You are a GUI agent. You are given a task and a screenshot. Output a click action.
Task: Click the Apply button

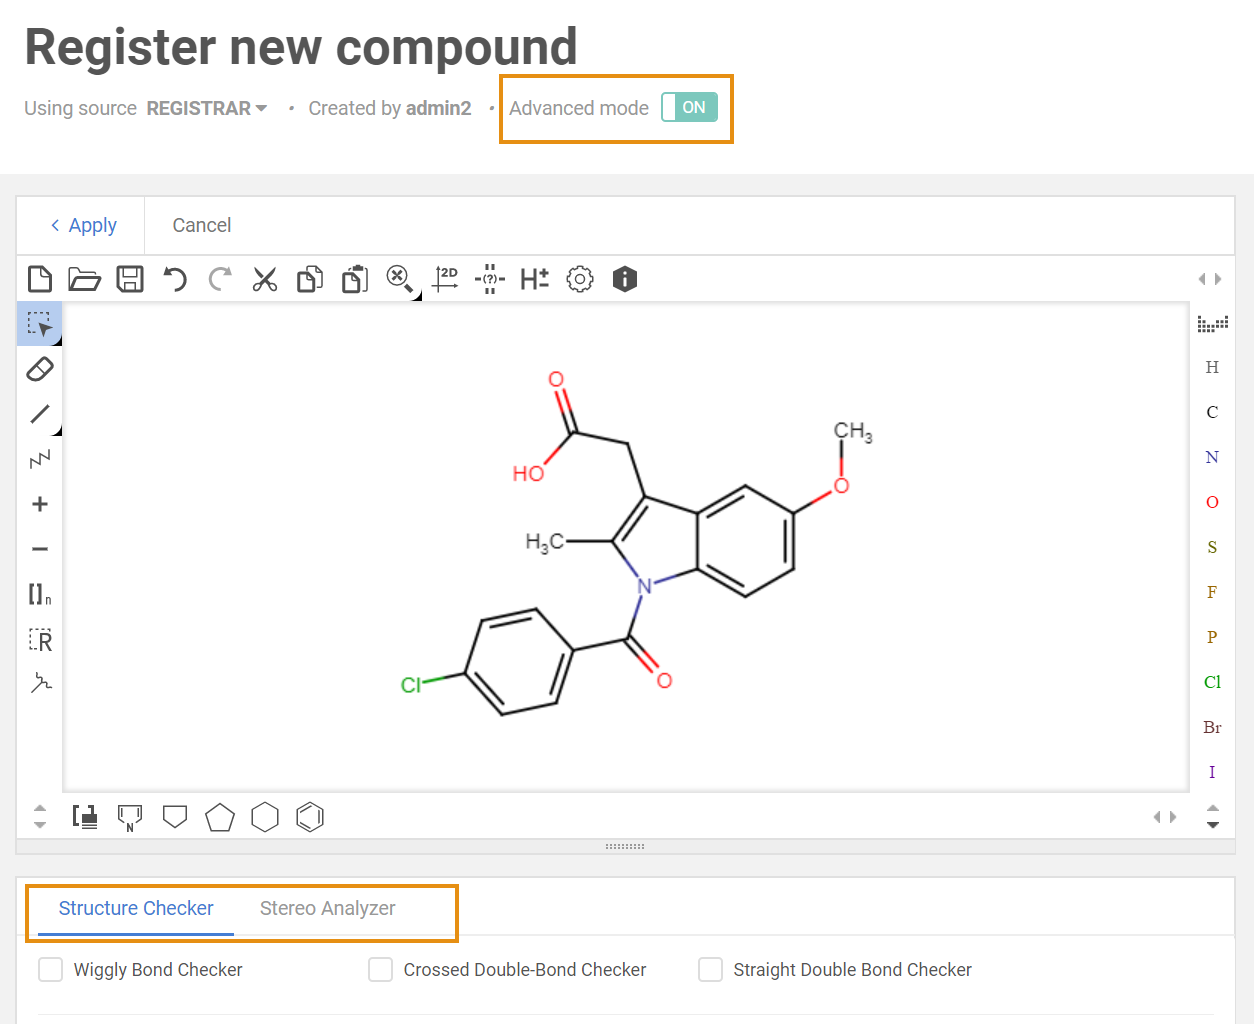click(x=84, y=225)
